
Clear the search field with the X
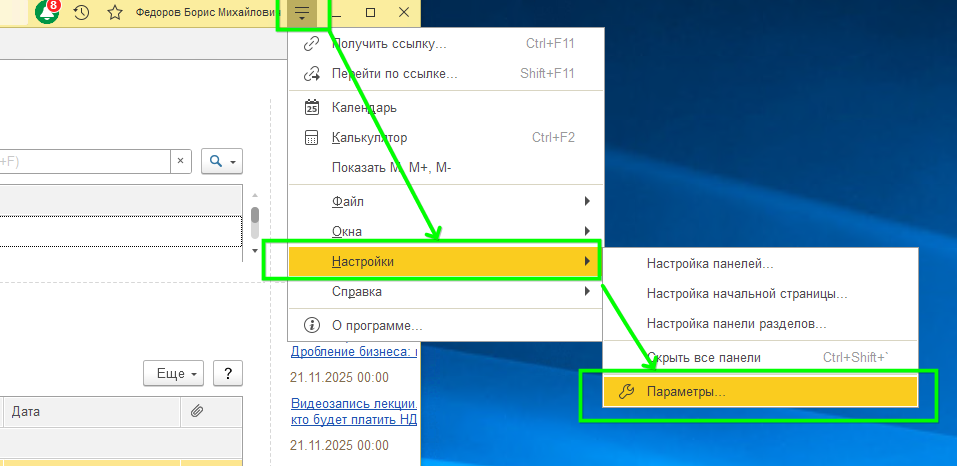[x=180, y=161]
